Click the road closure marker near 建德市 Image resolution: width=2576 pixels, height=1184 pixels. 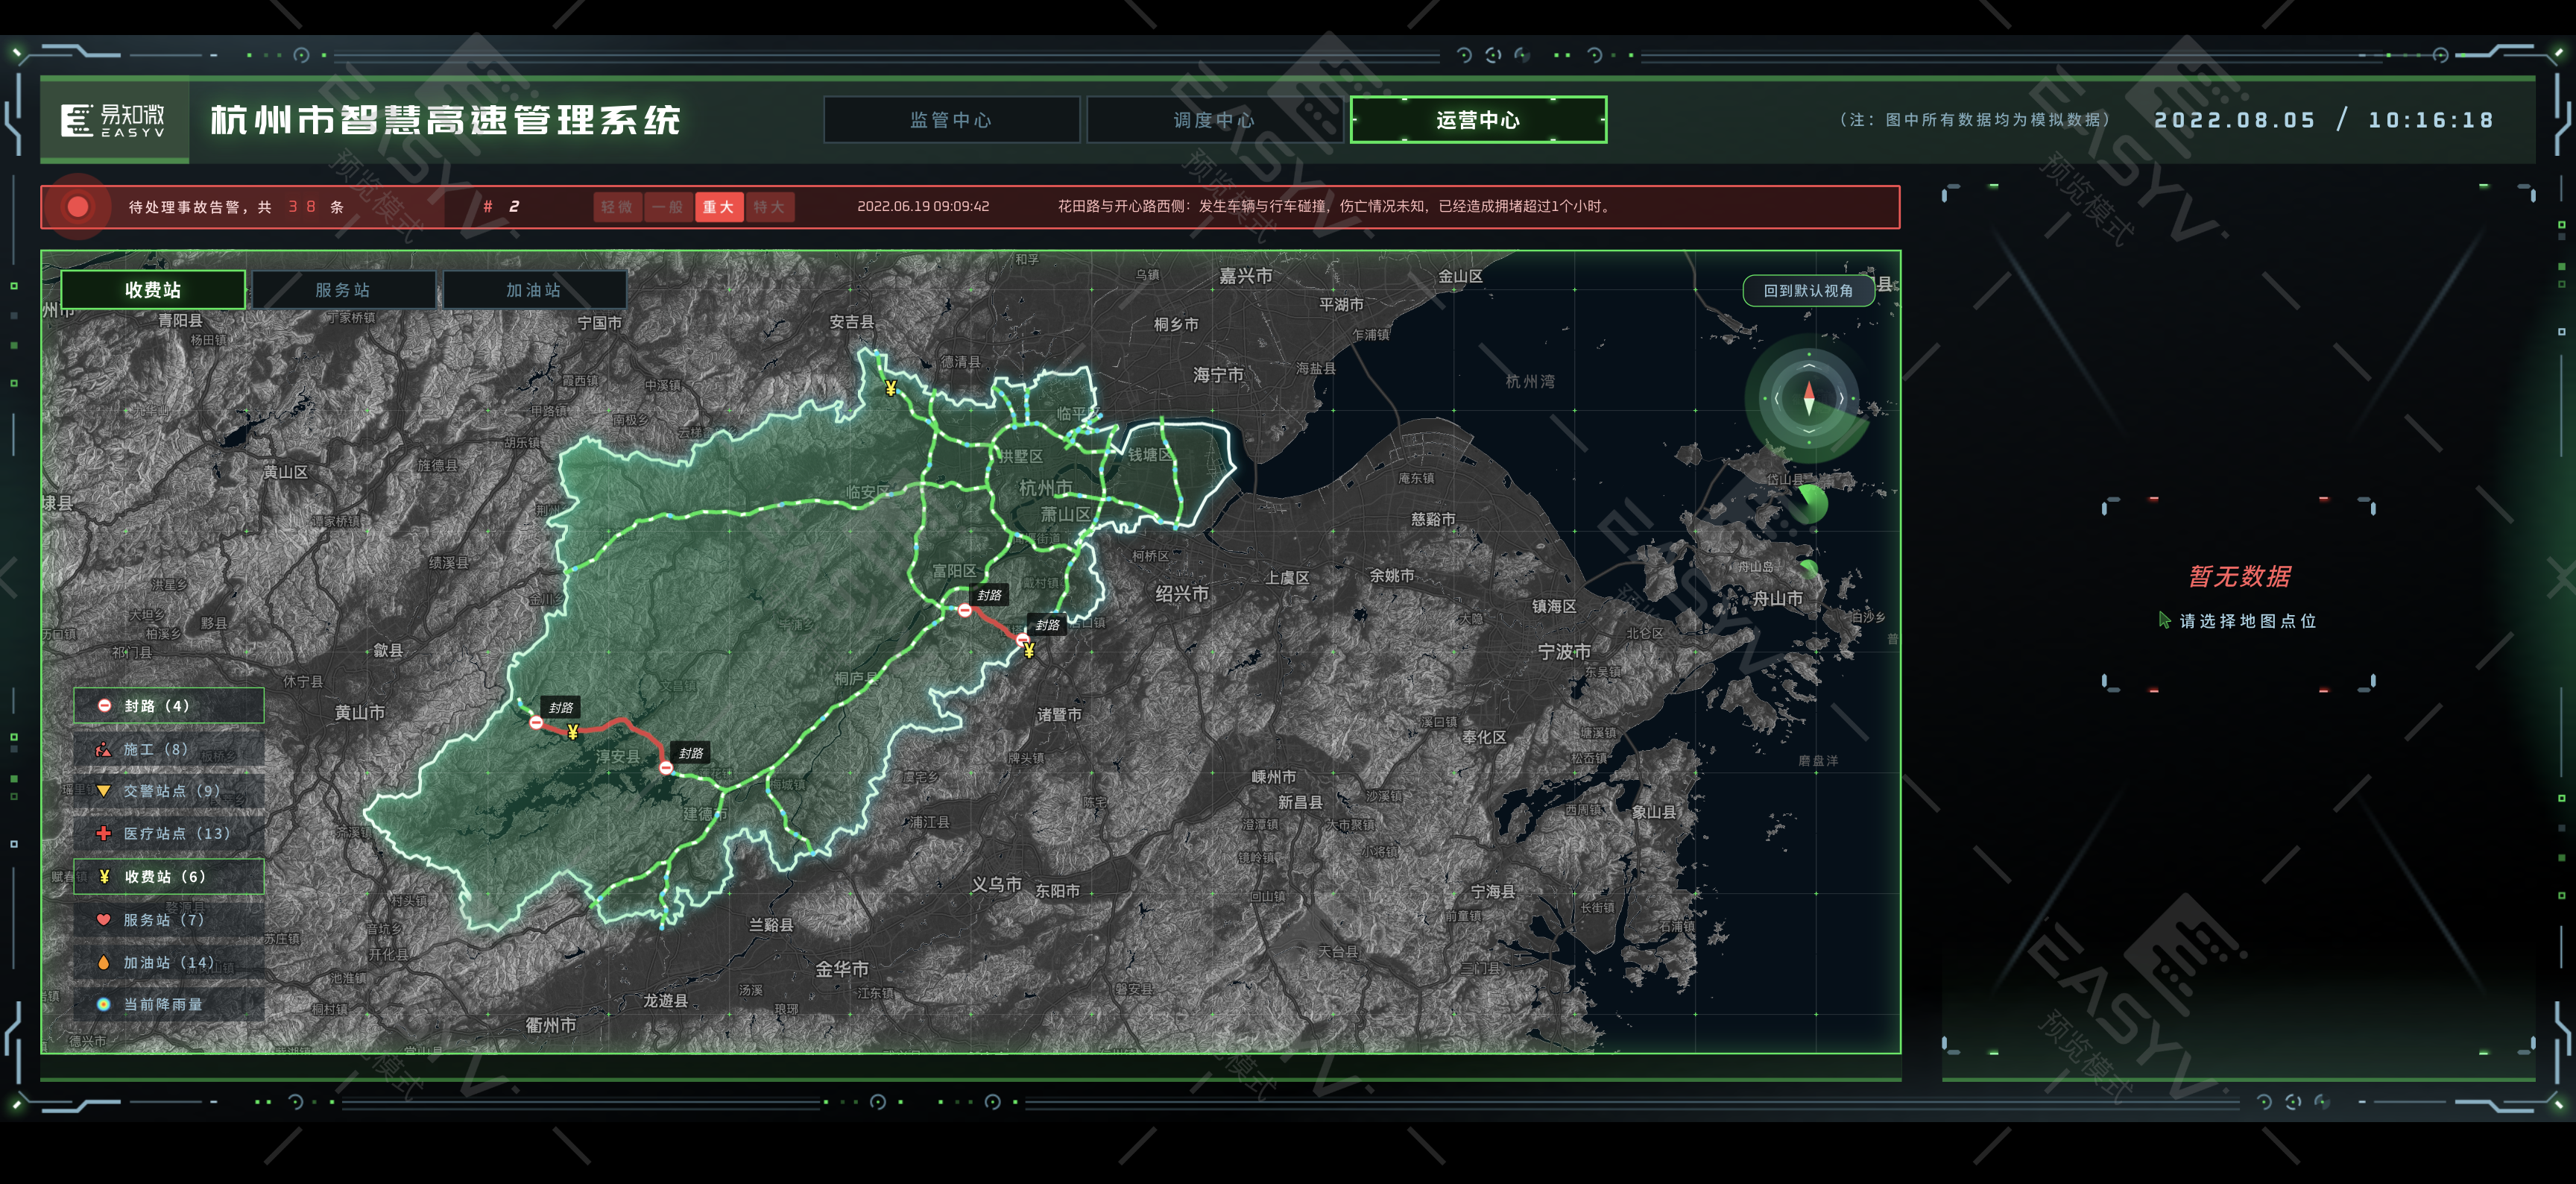666,767
